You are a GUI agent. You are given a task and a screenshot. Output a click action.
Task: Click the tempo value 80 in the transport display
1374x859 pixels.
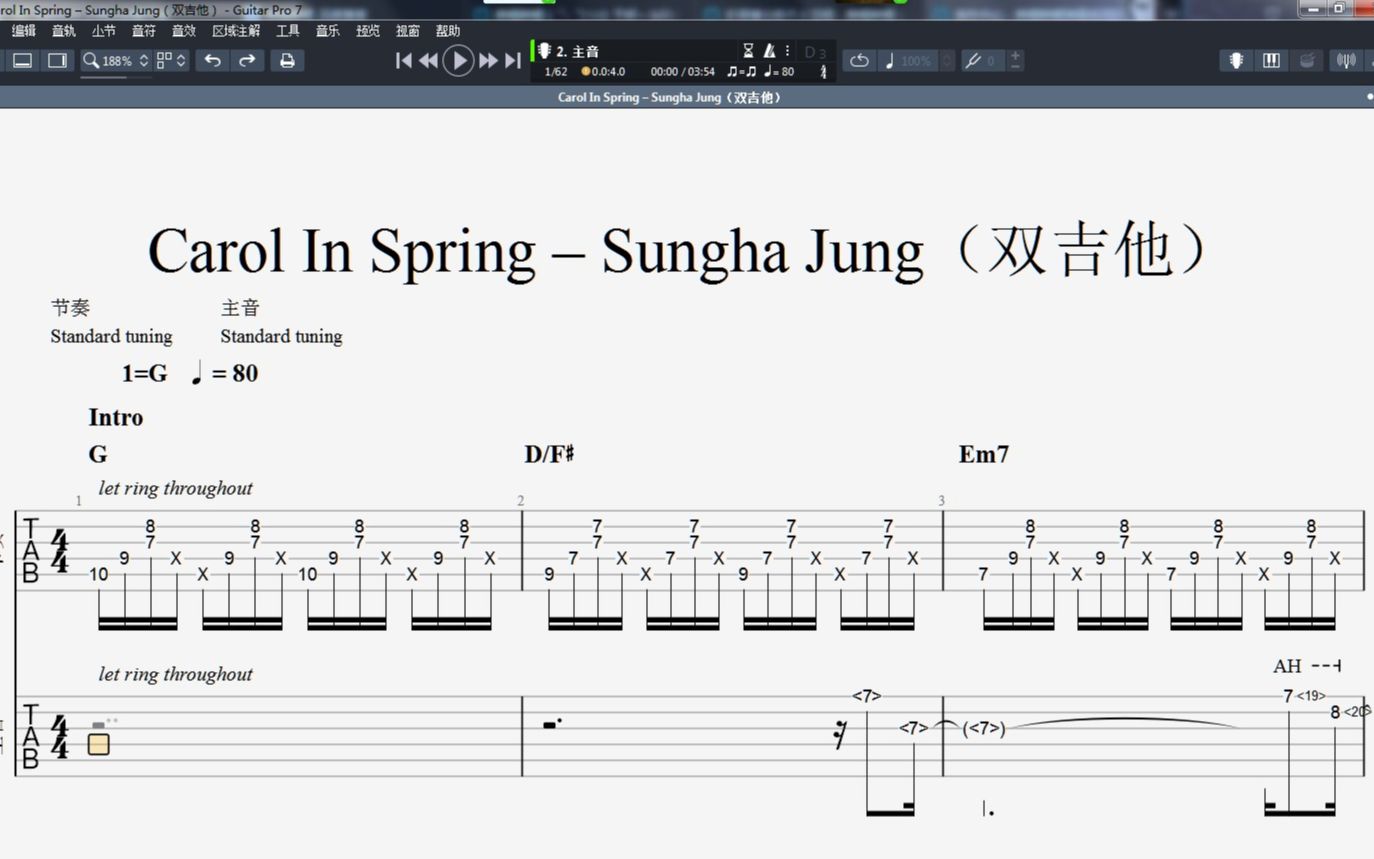(787, 72)
